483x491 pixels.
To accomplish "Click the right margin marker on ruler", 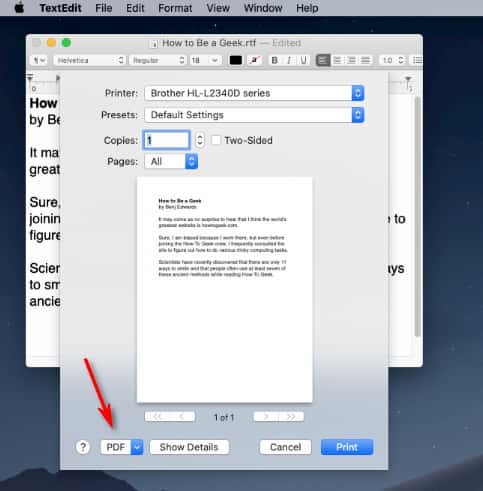I will pos(408,80).
